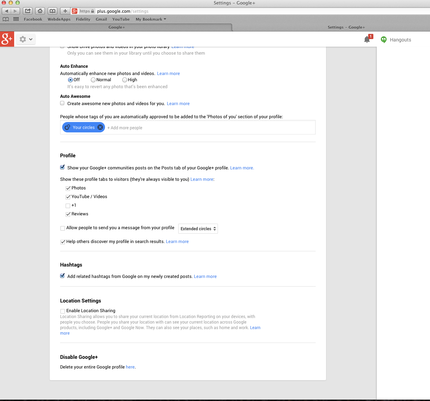Enable Location Sharing checkbox
Viewport: 430px width, 401px height.
tap(62, 311)
